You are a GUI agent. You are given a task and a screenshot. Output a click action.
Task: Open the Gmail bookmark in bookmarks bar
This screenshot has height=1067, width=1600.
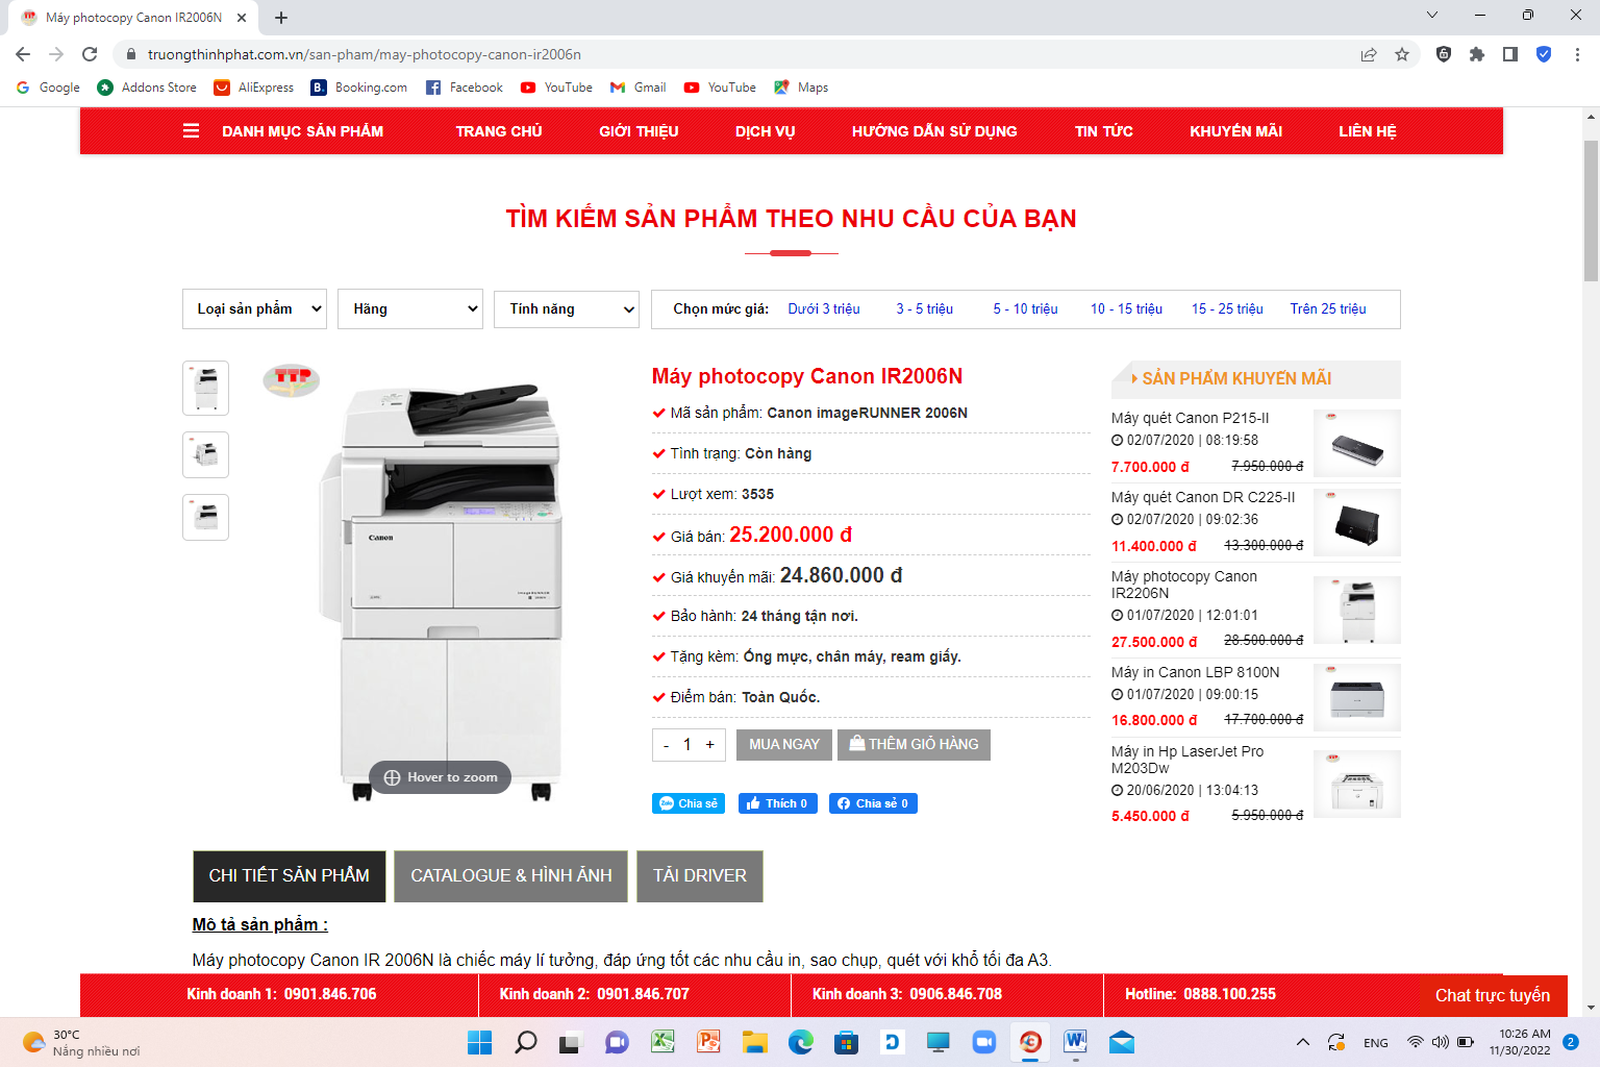(x=638, y=88)
